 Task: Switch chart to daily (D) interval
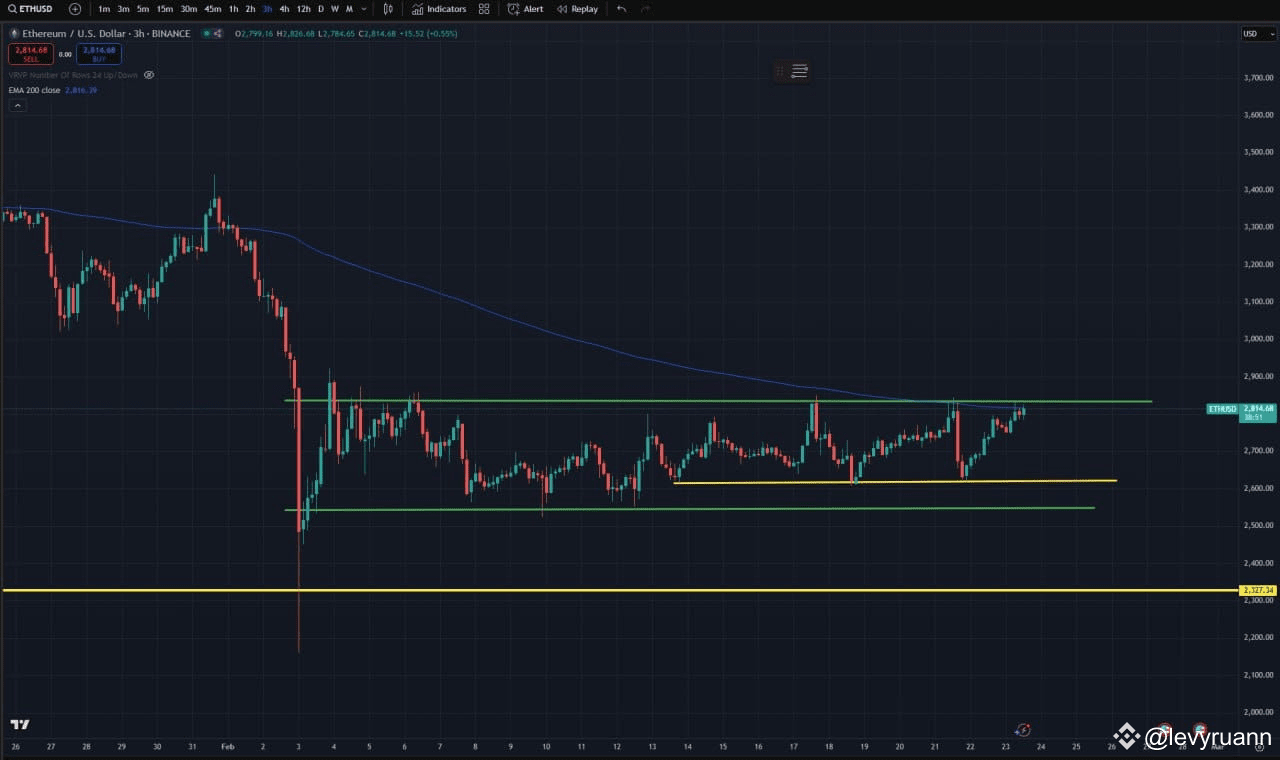(x=321, y=9)
